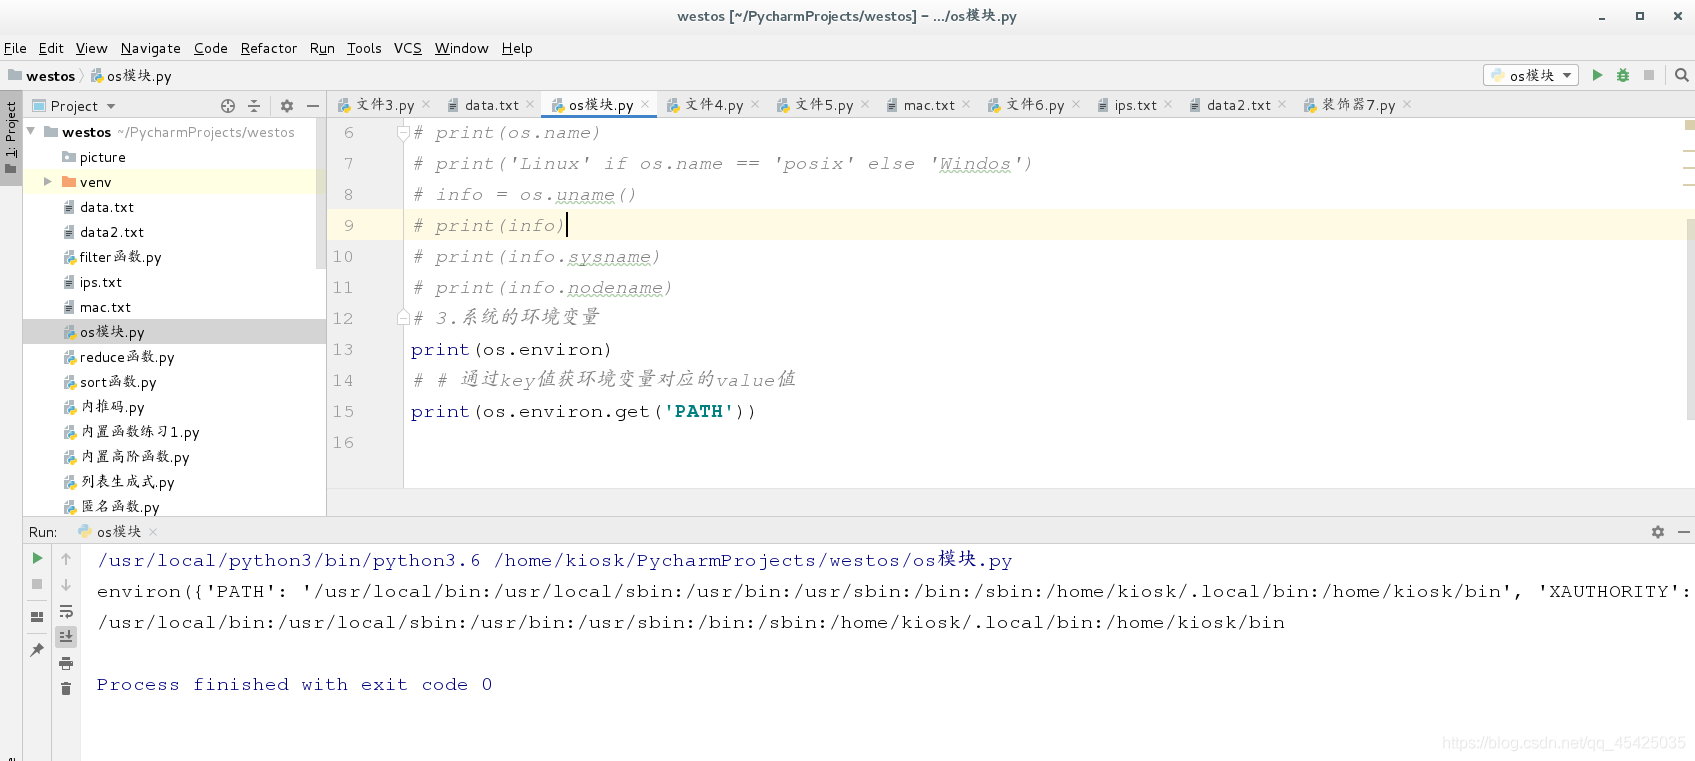The height and width of the screenshot is (761, 1695).
Task: Start debugging with the bug icon
Action: coord(1623,75)
